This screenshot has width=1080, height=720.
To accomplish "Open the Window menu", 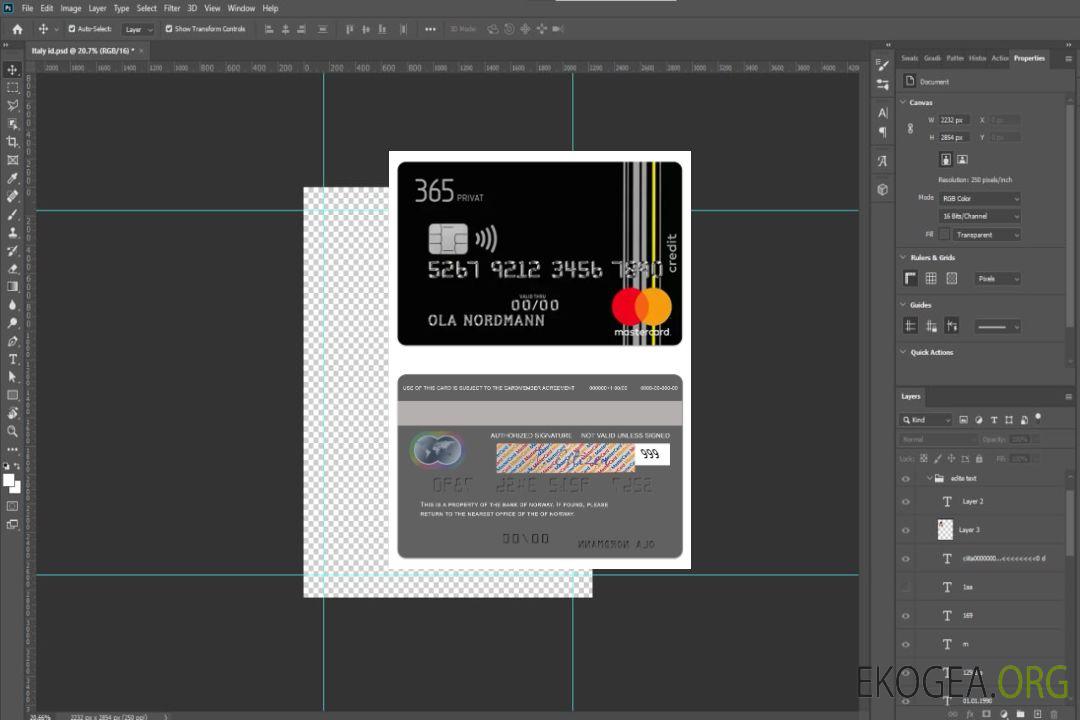I will pyautogui.click(x=241, y=8).
